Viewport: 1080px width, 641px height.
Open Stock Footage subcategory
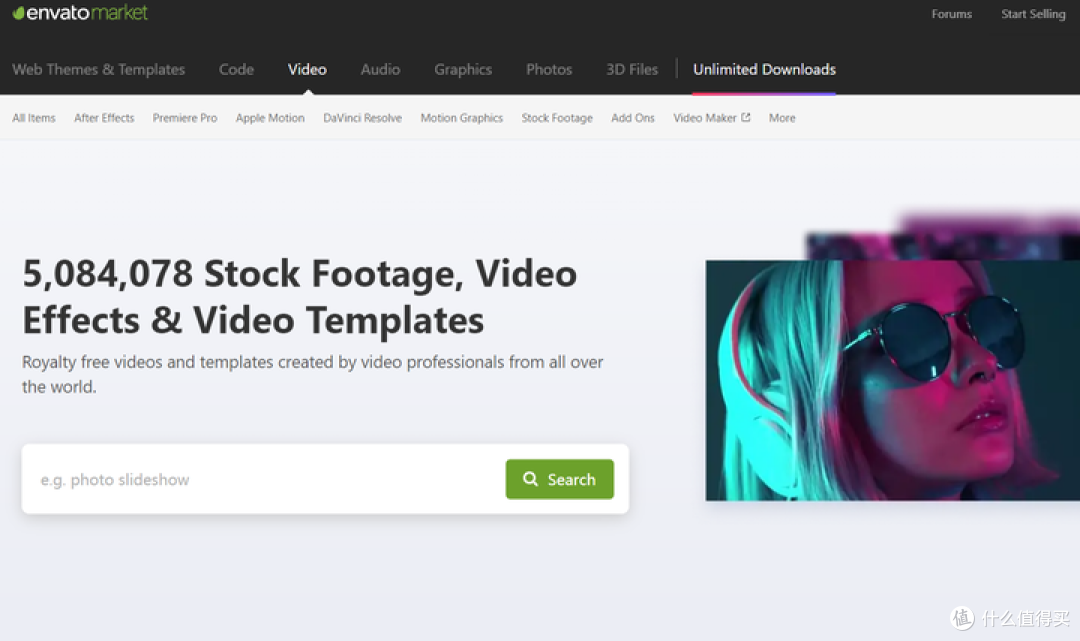pos(557,118)
